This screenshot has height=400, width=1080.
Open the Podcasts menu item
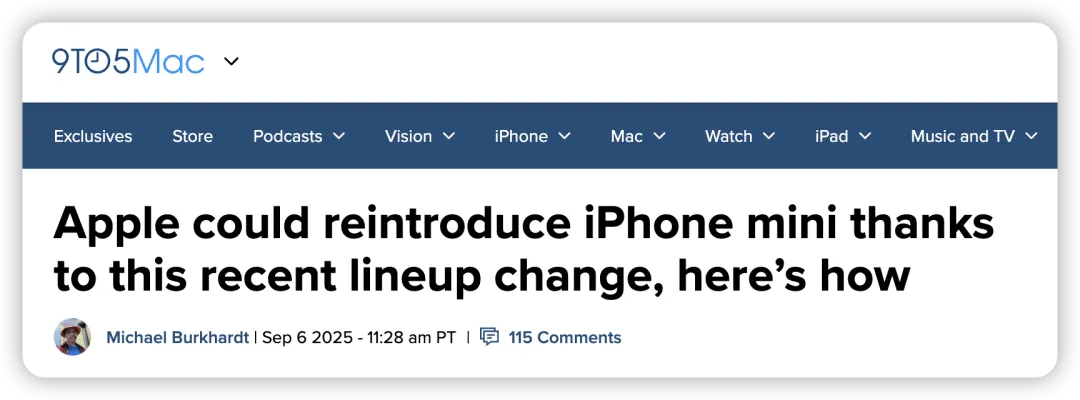pyautogui.click(x=287, y=136)
